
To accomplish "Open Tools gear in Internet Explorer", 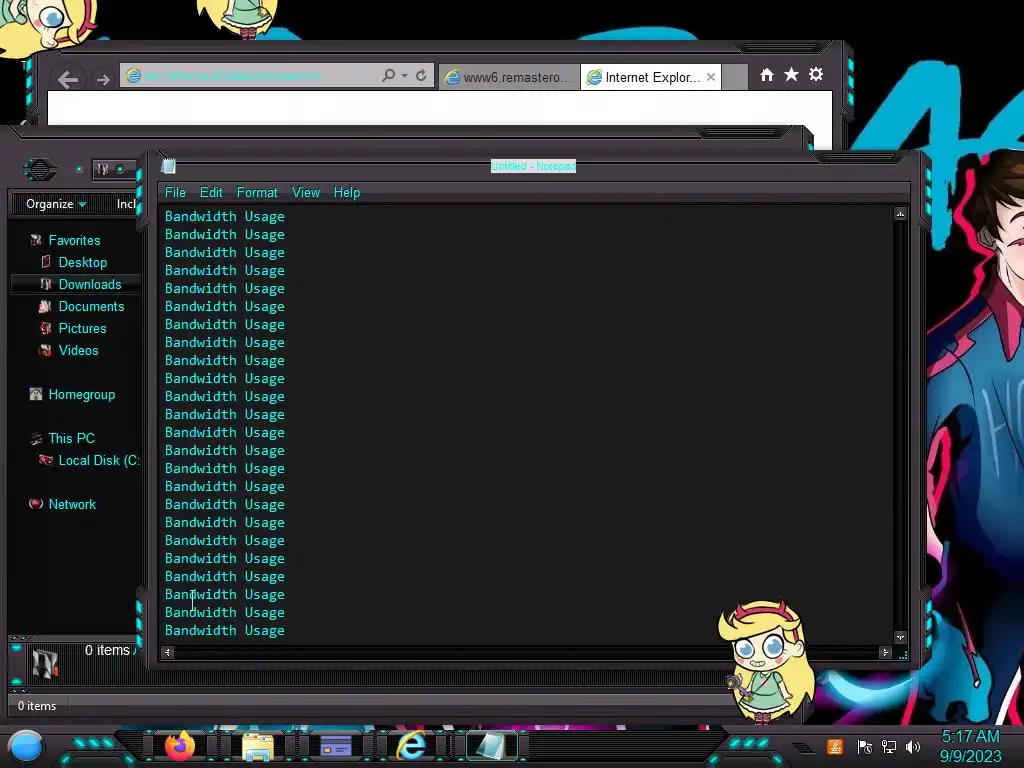I will point(816,74).
